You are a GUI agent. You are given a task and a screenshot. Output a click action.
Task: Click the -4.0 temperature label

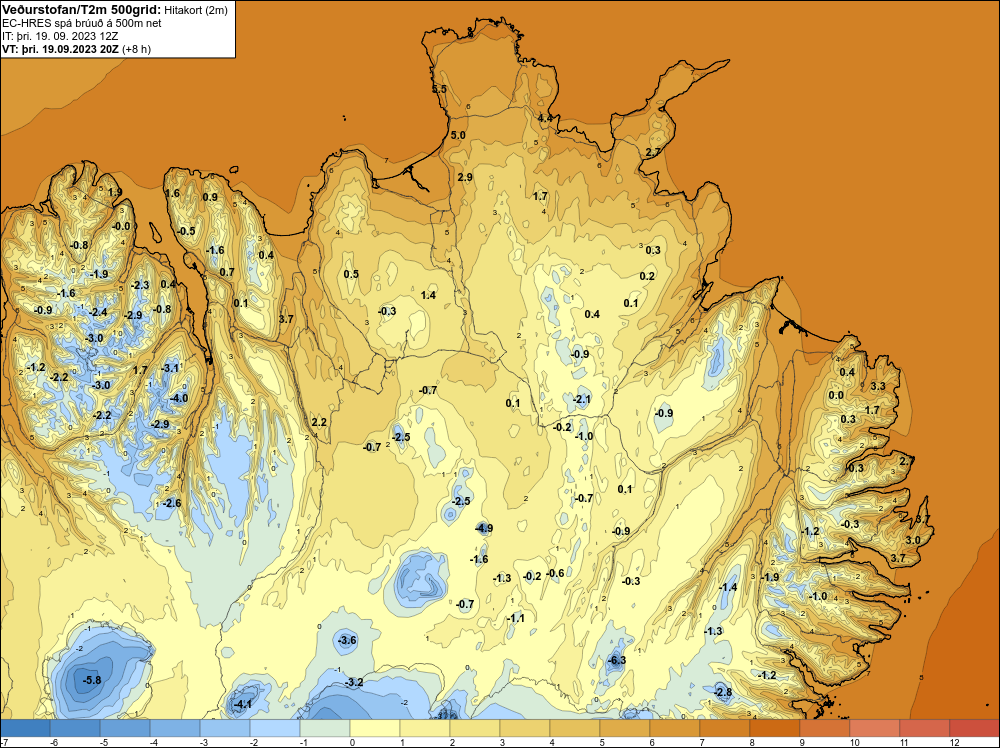coord(179,399)
